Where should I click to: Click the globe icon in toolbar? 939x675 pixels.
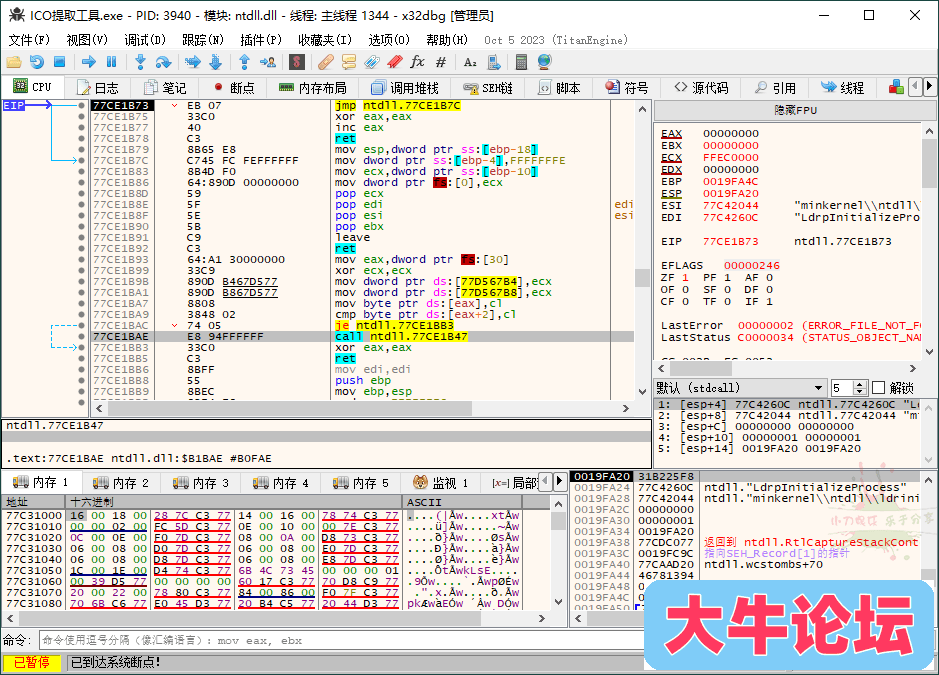point(544,62)
